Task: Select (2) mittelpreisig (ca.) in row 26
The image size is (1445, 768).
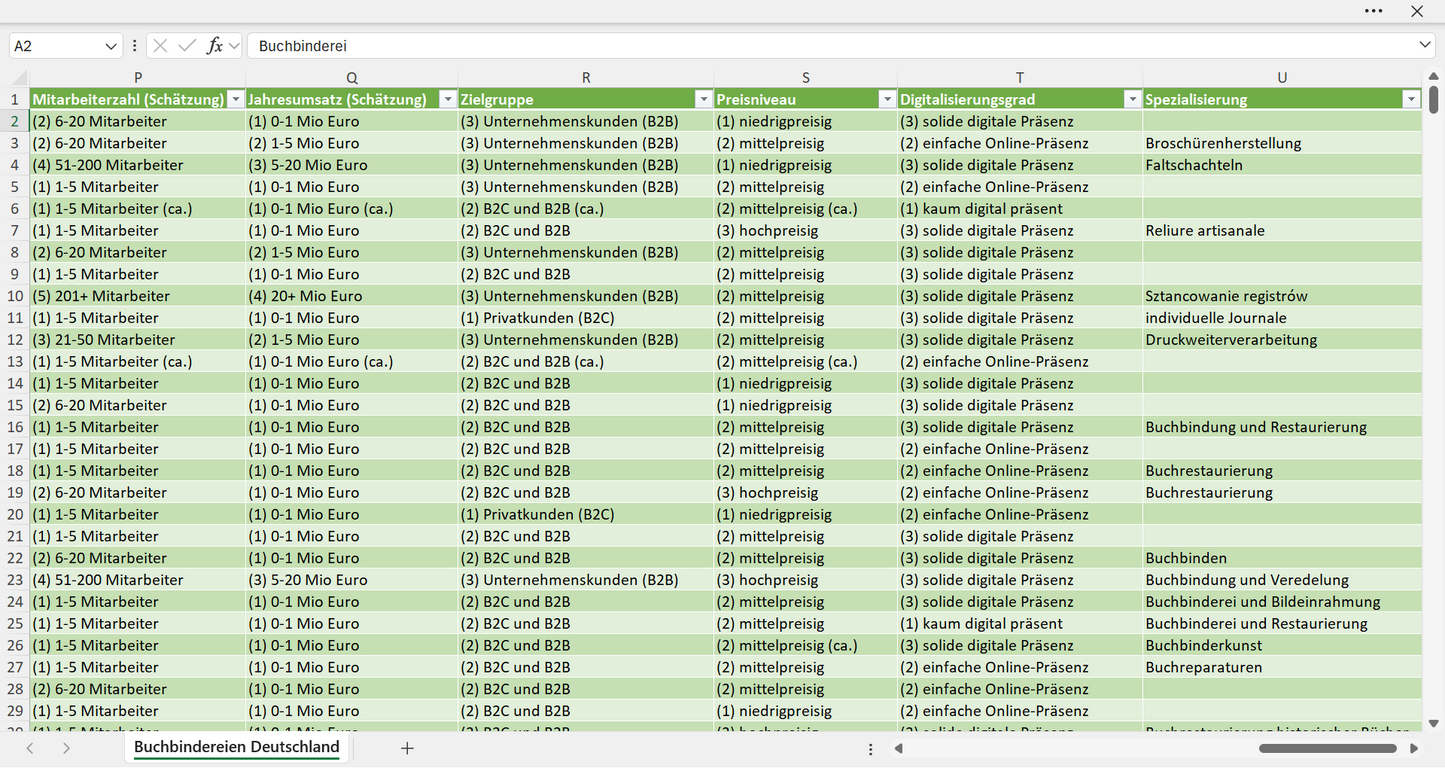Action: pos(806,645)
